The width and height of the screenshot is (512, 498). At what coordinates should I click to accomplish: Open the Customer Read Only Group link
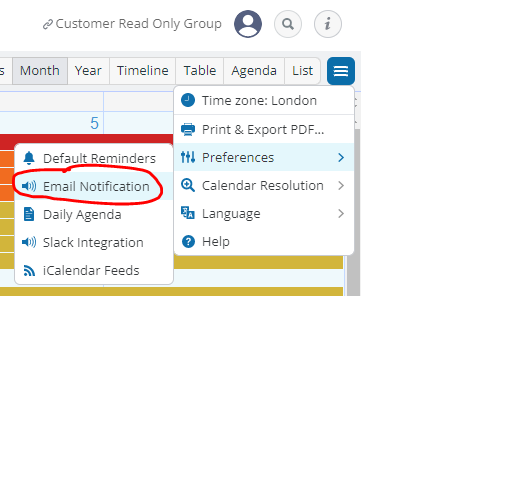132,24
